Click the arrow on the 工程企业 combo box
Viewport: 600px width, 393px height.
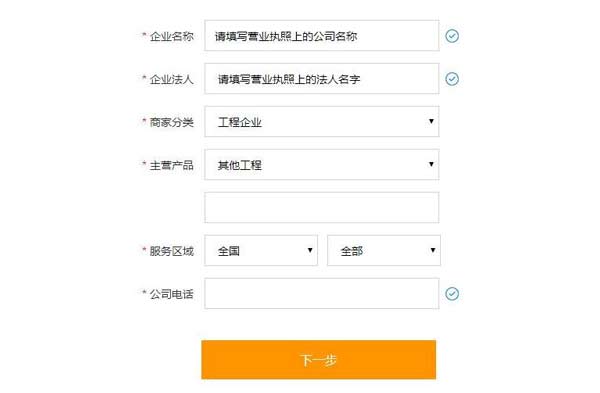click(x=431, y=121)
